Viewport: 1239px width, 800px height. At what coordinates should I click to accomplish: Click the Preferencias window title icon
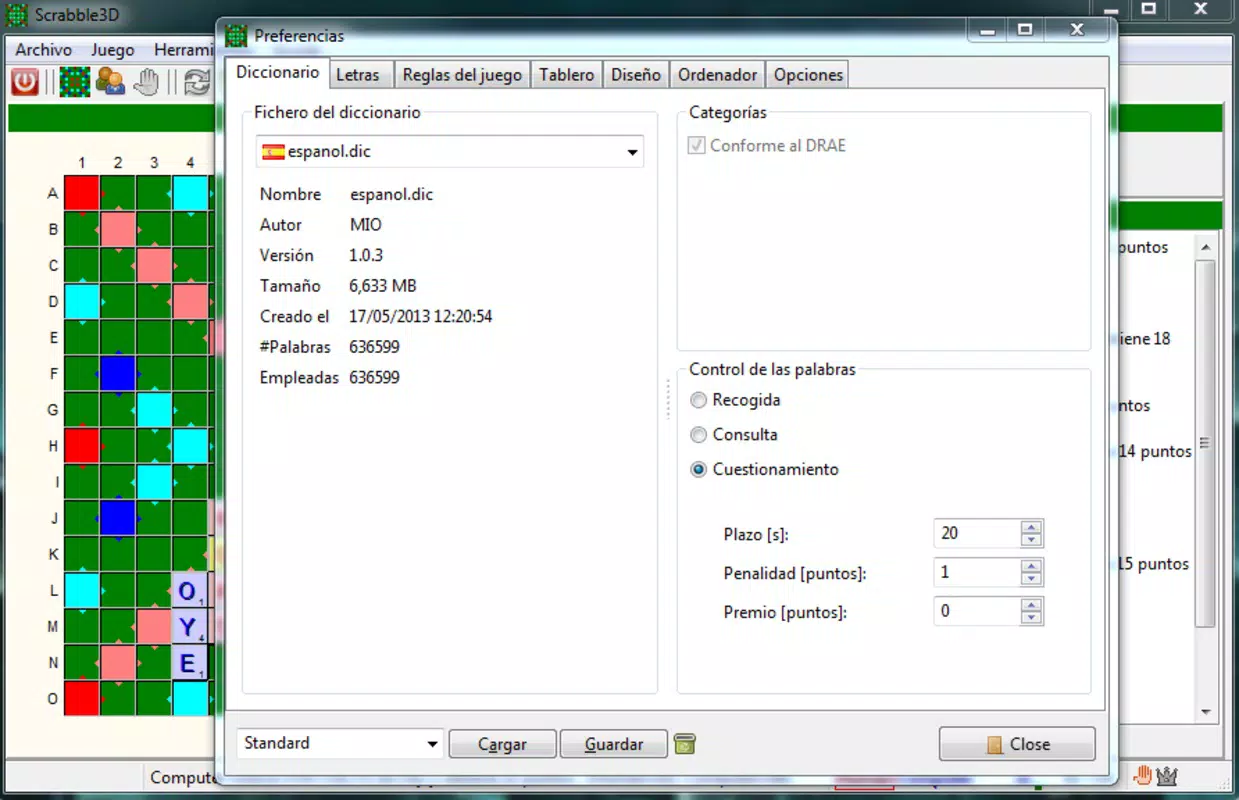point(236,36)
